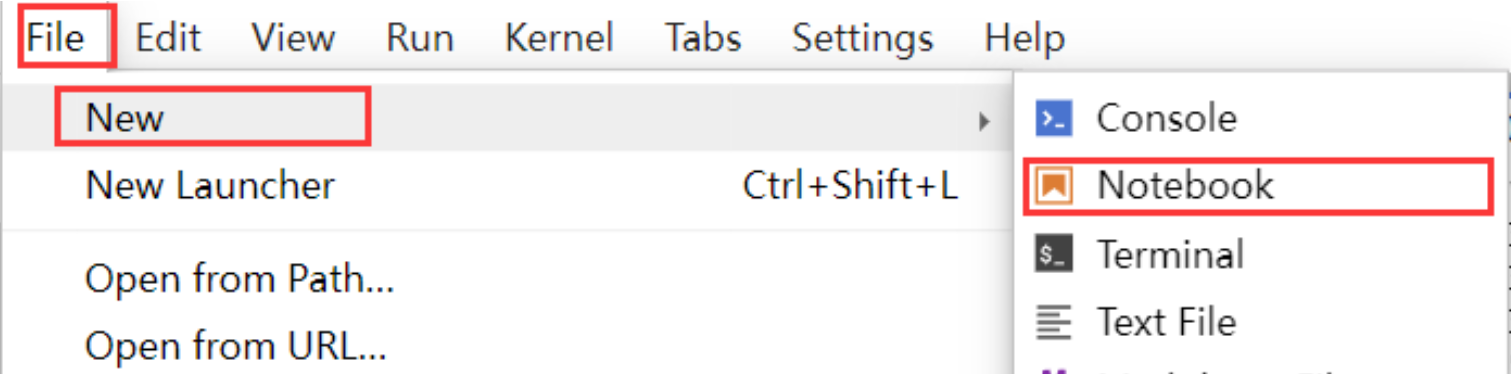
Task: Open the Run menu
Action: point(420,38)
